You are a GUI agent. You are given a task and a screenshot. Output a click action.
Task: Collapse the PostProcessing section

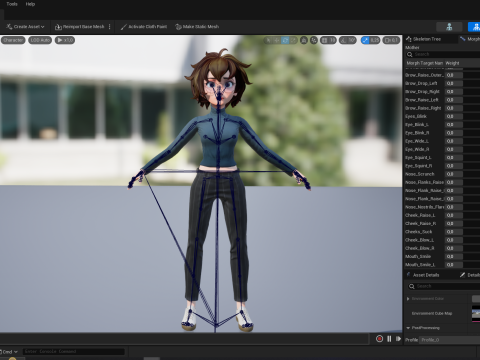tap(408, 328)
